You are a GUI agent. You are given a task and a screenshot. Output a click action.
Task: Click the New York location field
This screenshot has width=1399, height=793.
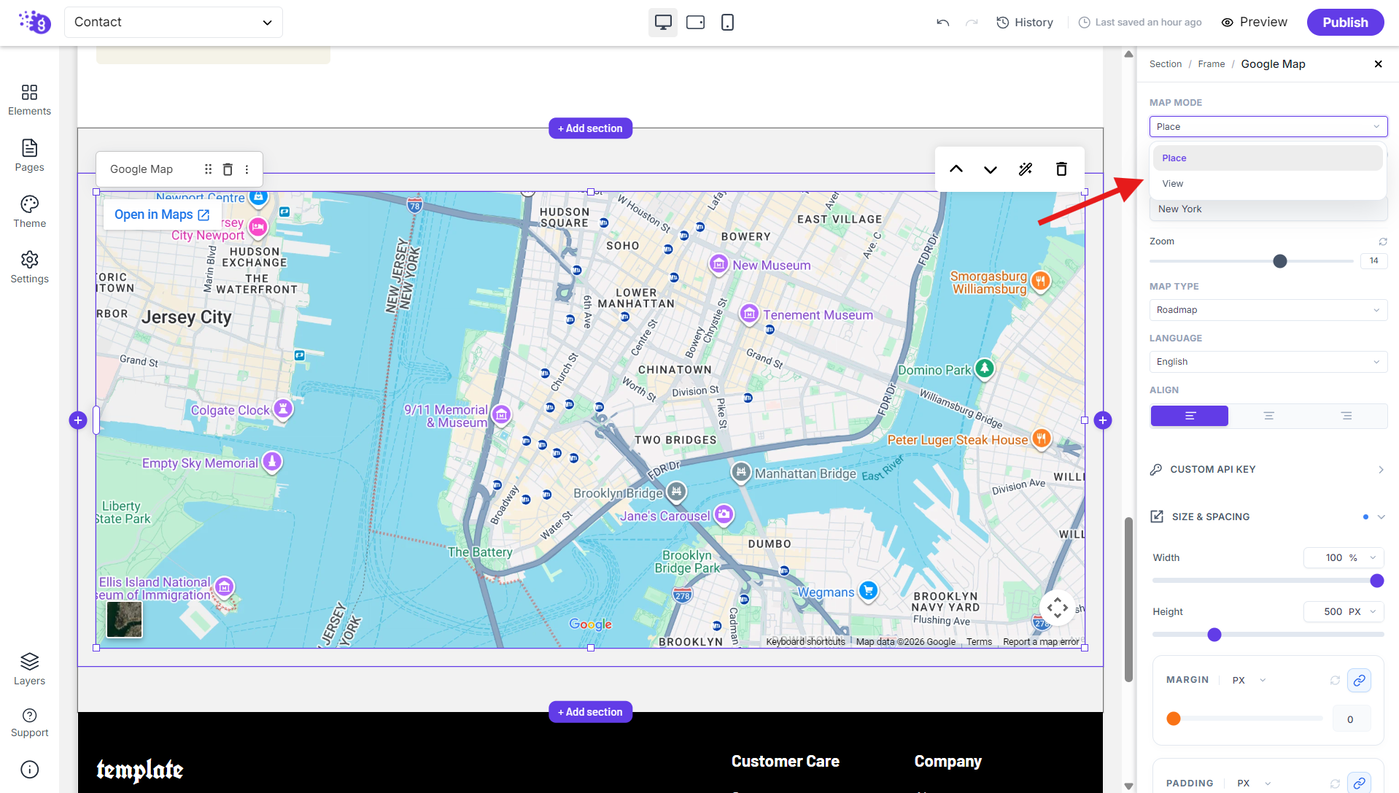tap(1268, 209)
